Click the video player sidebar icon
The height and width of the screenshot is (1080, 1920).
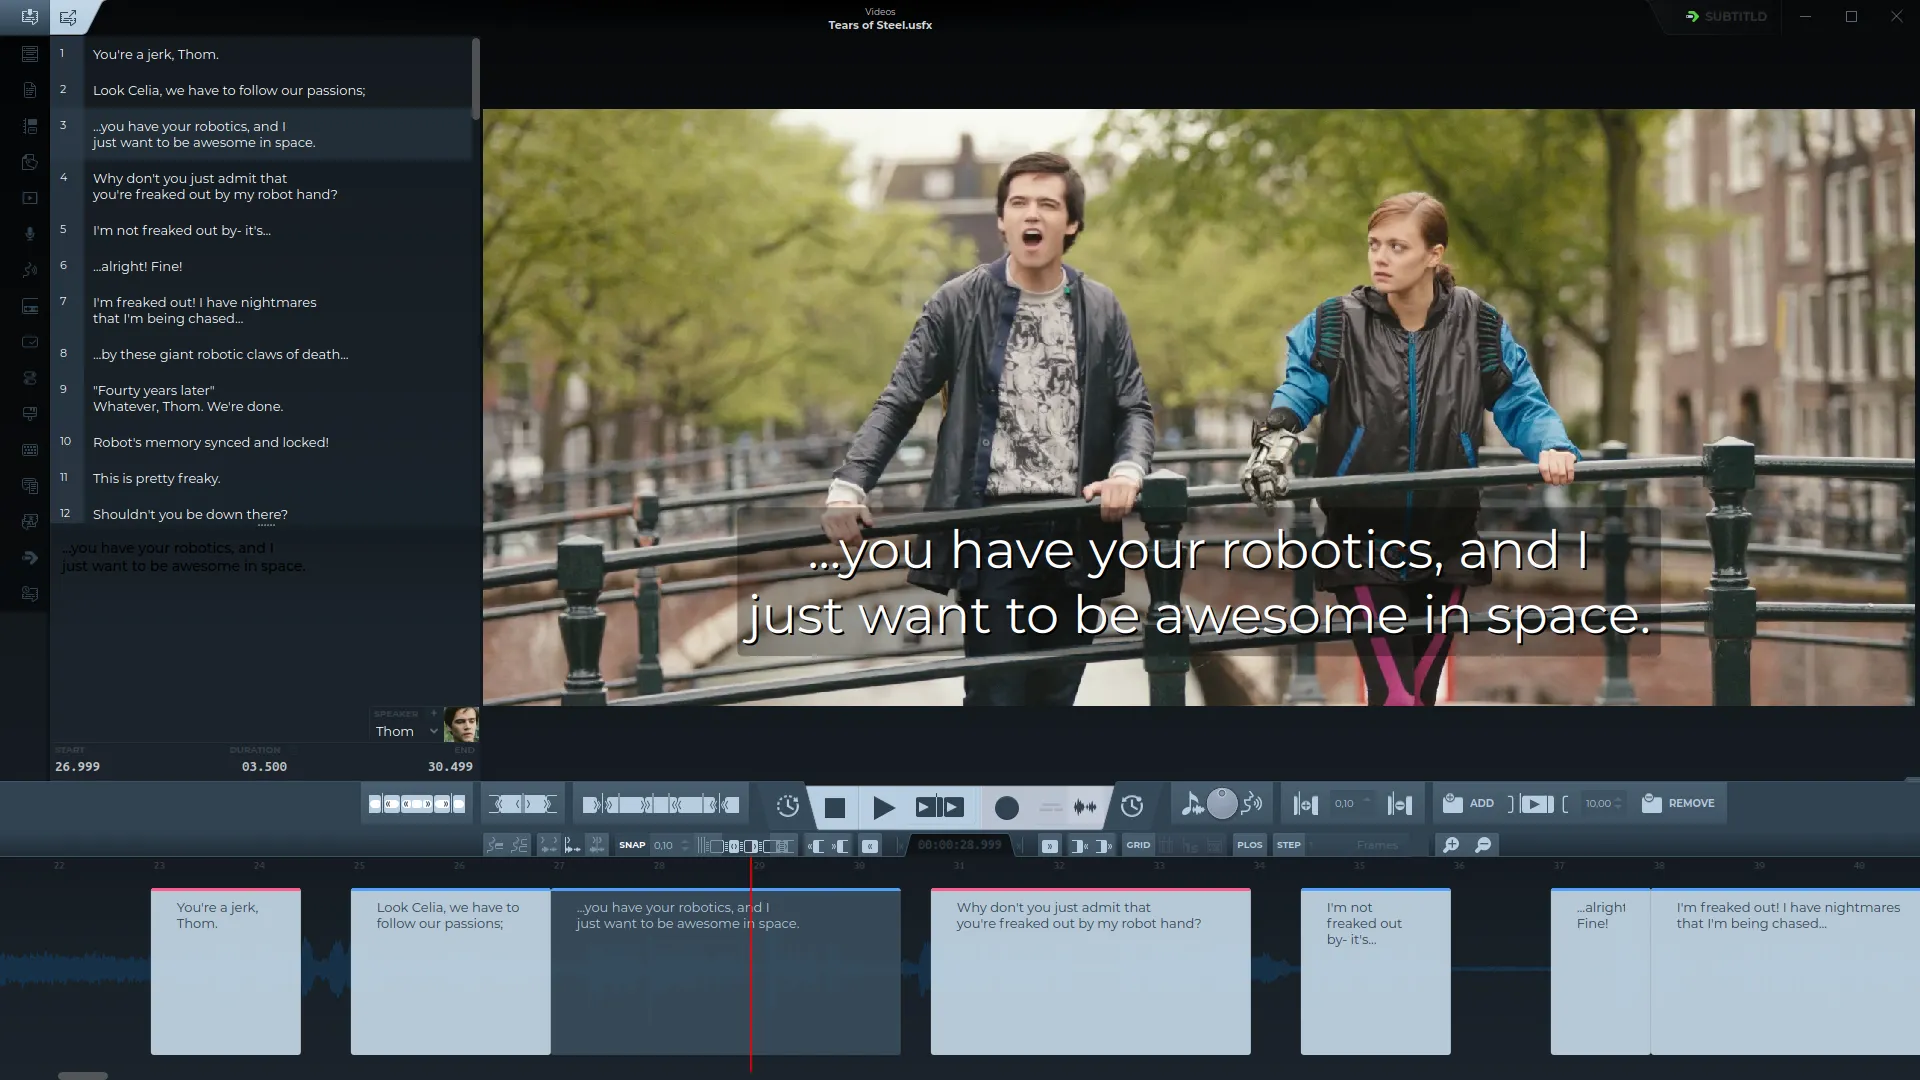pyautogui.click(x=30, y=198)
